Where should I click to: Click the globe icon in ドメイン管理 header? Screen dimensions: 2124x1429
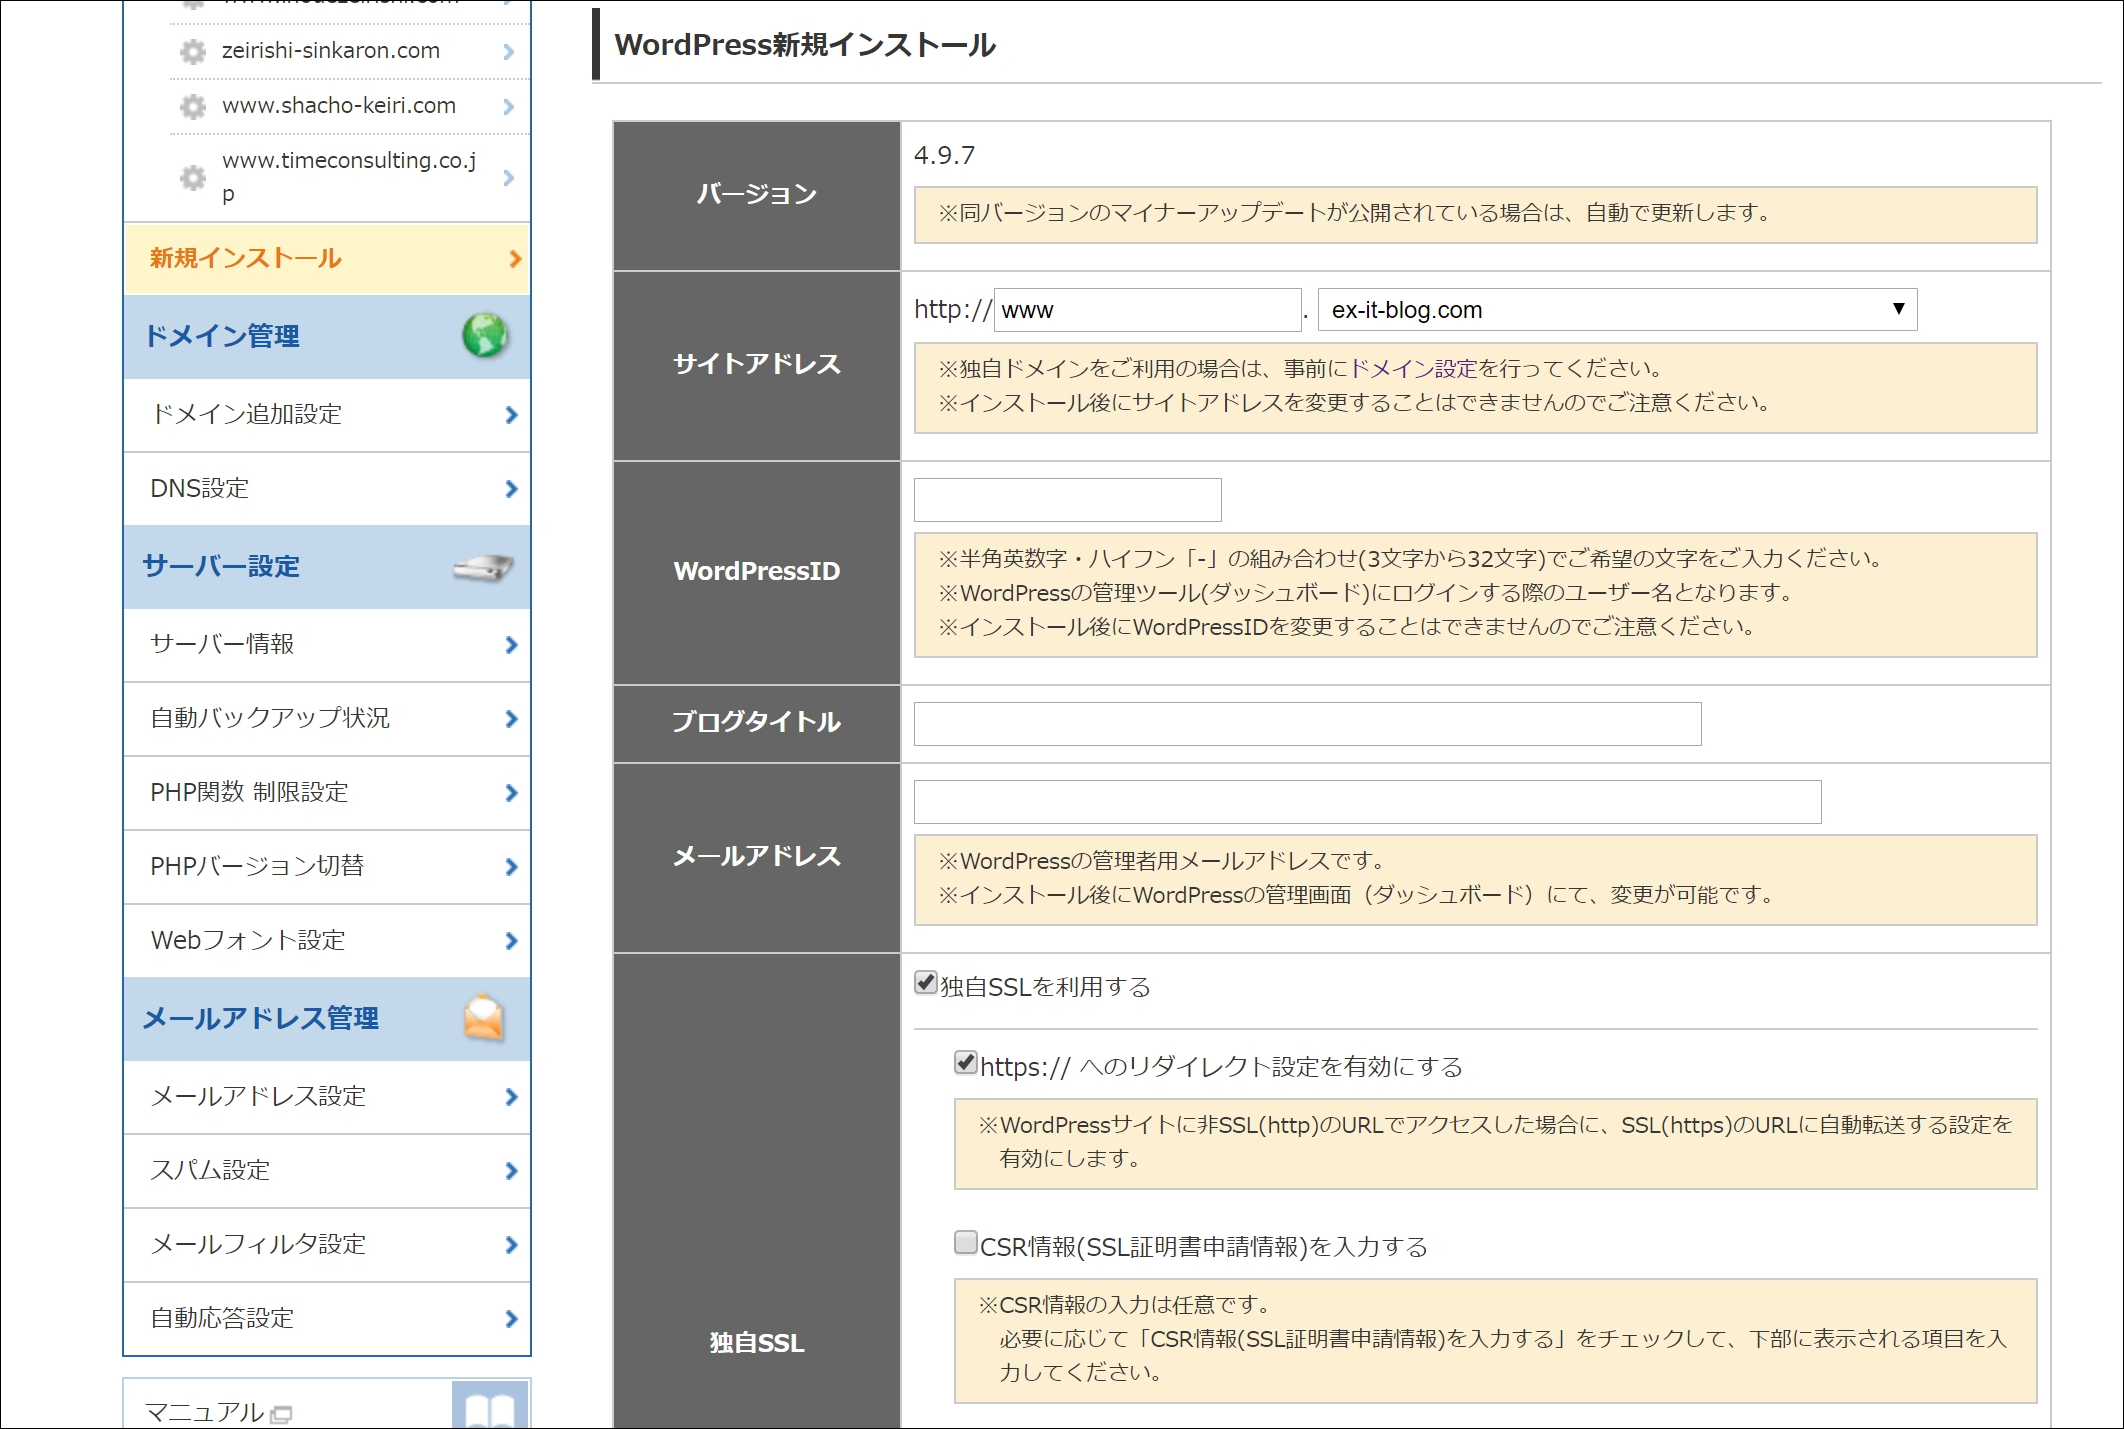(x=485, y=336)
